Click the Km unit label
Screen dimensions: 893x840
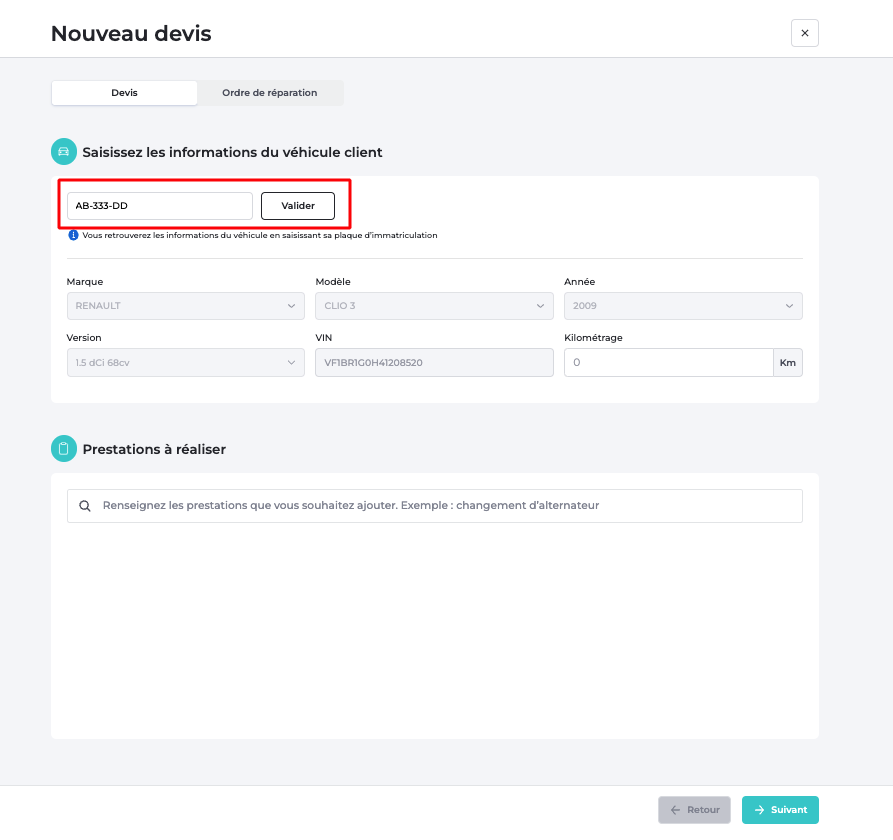click(788, 362)
